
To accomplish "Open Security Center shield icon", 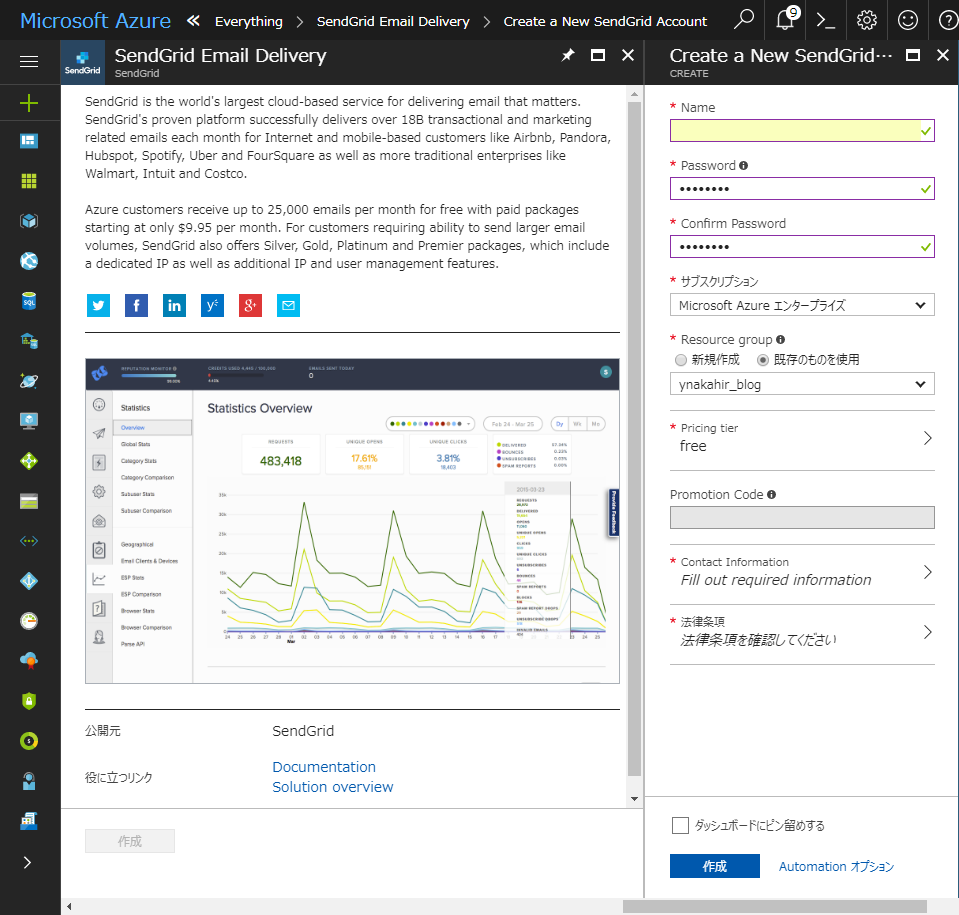I will (x=29, y=701).
